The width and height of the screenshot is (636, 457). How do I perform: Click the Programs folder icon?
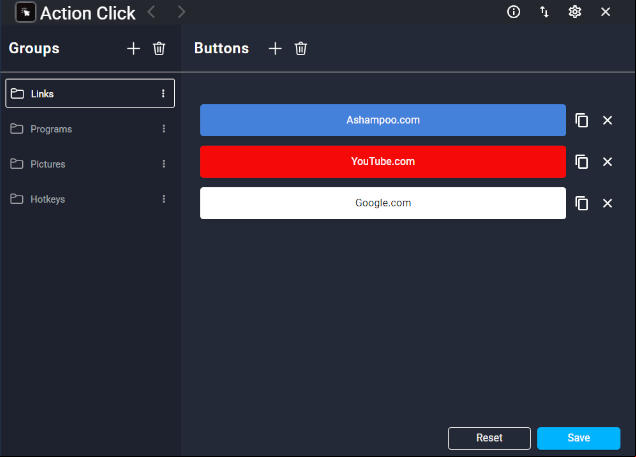17,129
